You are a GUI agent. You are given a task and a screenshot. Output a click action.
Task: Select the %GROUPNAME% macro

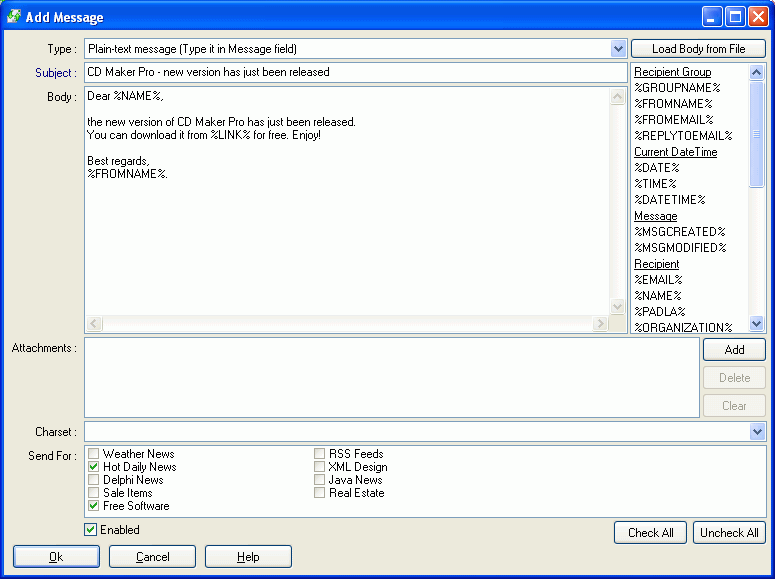(677, 88)
